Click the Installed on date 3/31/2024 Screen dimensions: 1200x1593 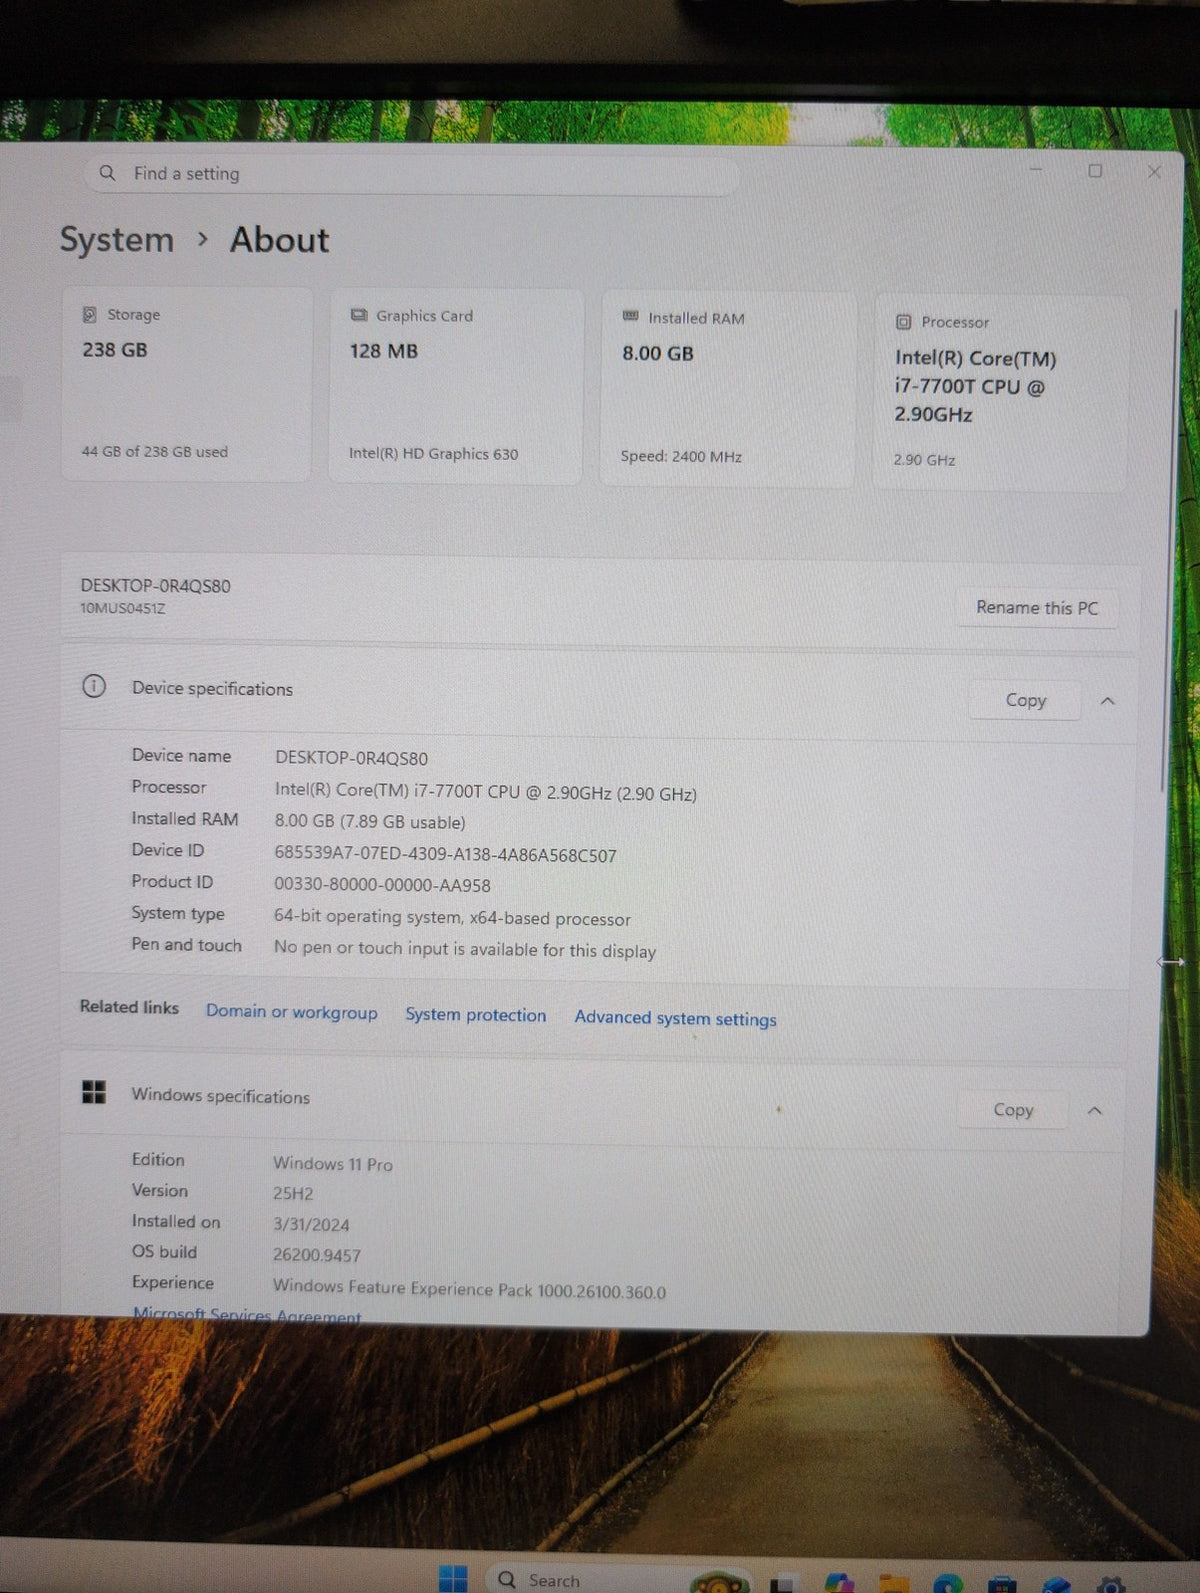point(311,1225)
